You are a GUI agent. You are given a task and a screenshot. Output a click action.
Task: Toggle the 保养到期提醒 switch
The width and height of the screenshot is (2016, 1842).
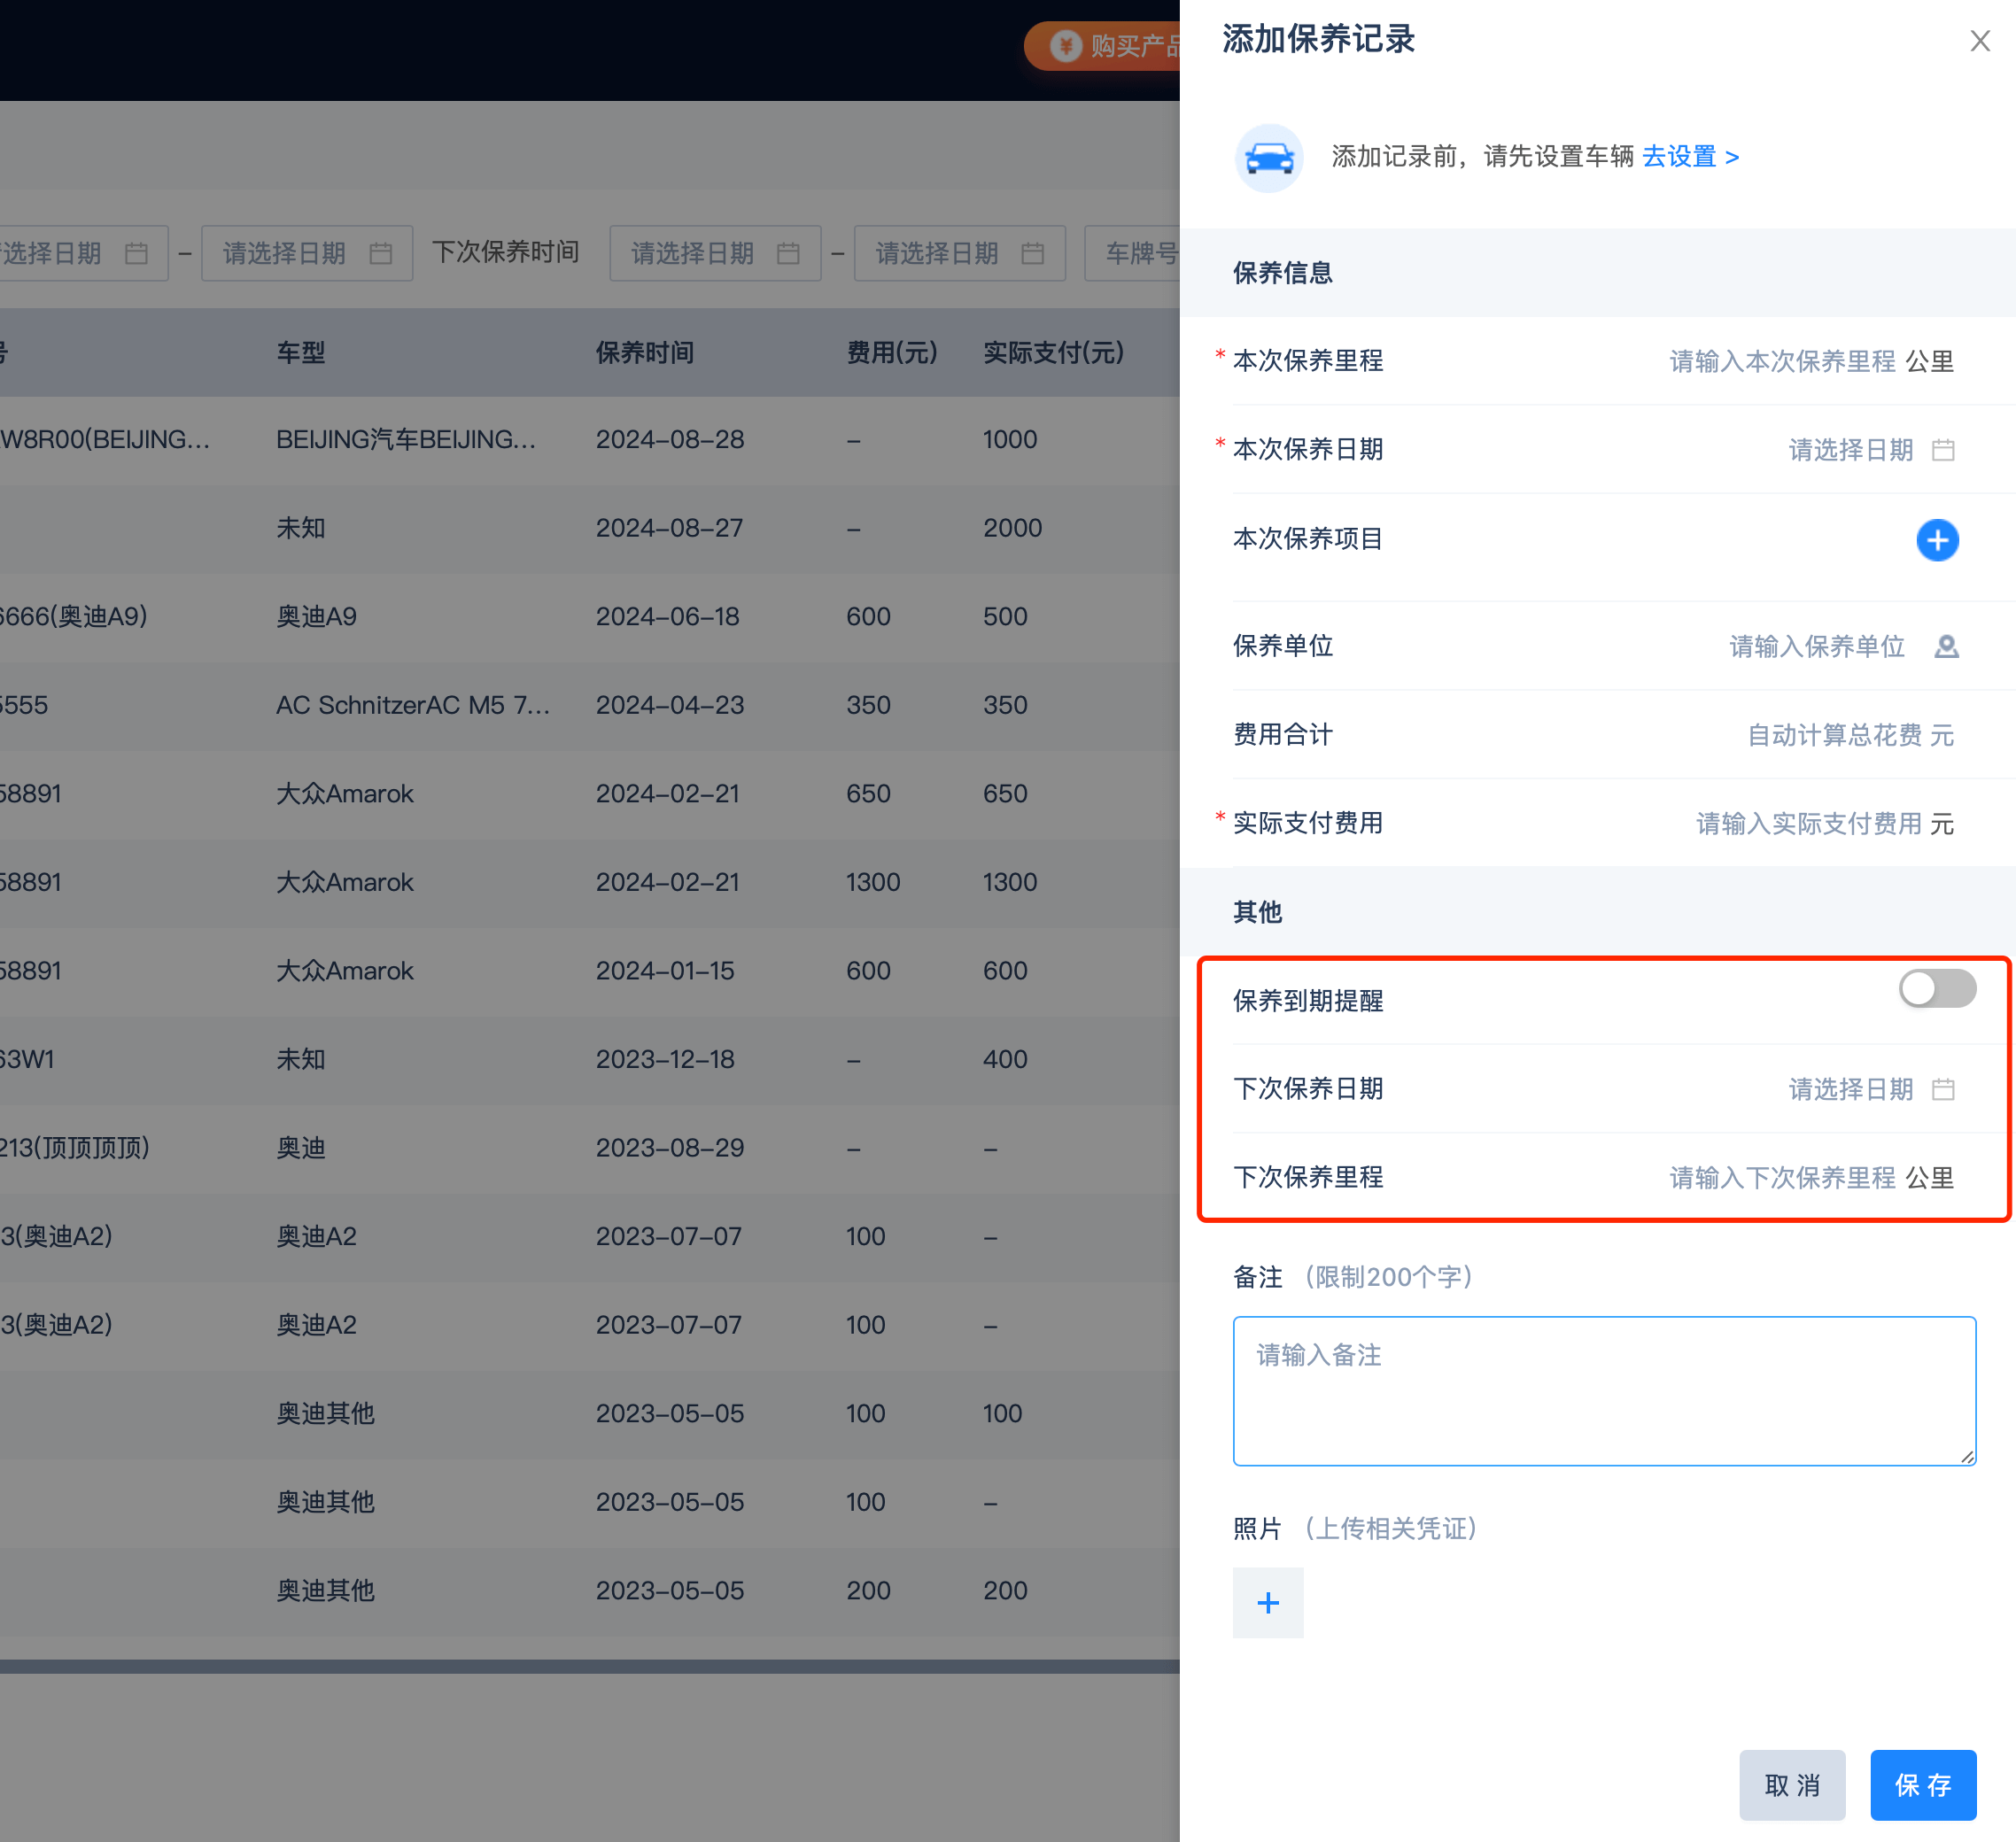pos(1937,989)
